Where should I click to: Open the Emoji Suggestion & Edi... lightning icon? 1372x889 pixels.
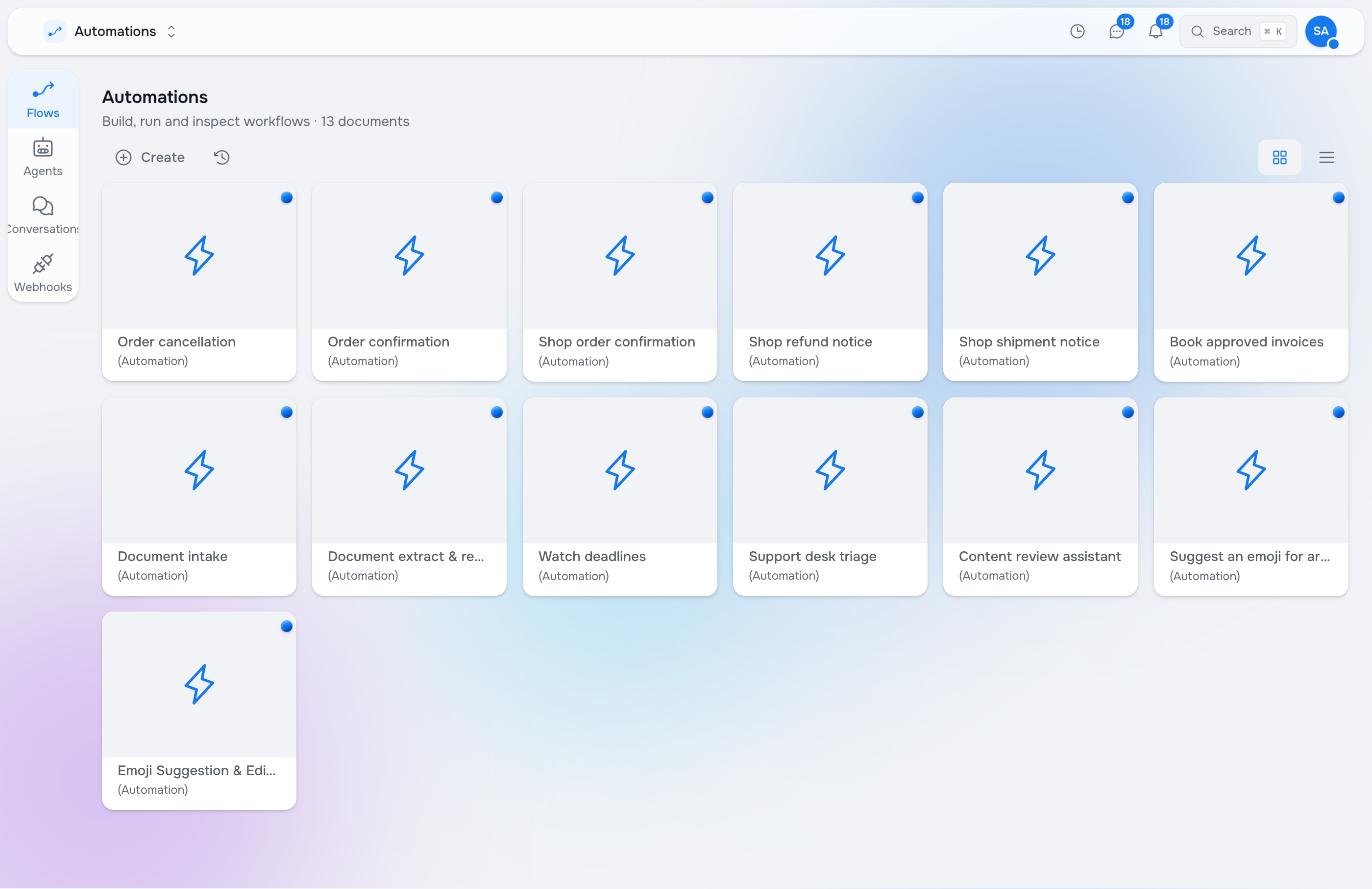tap(199, 685)
